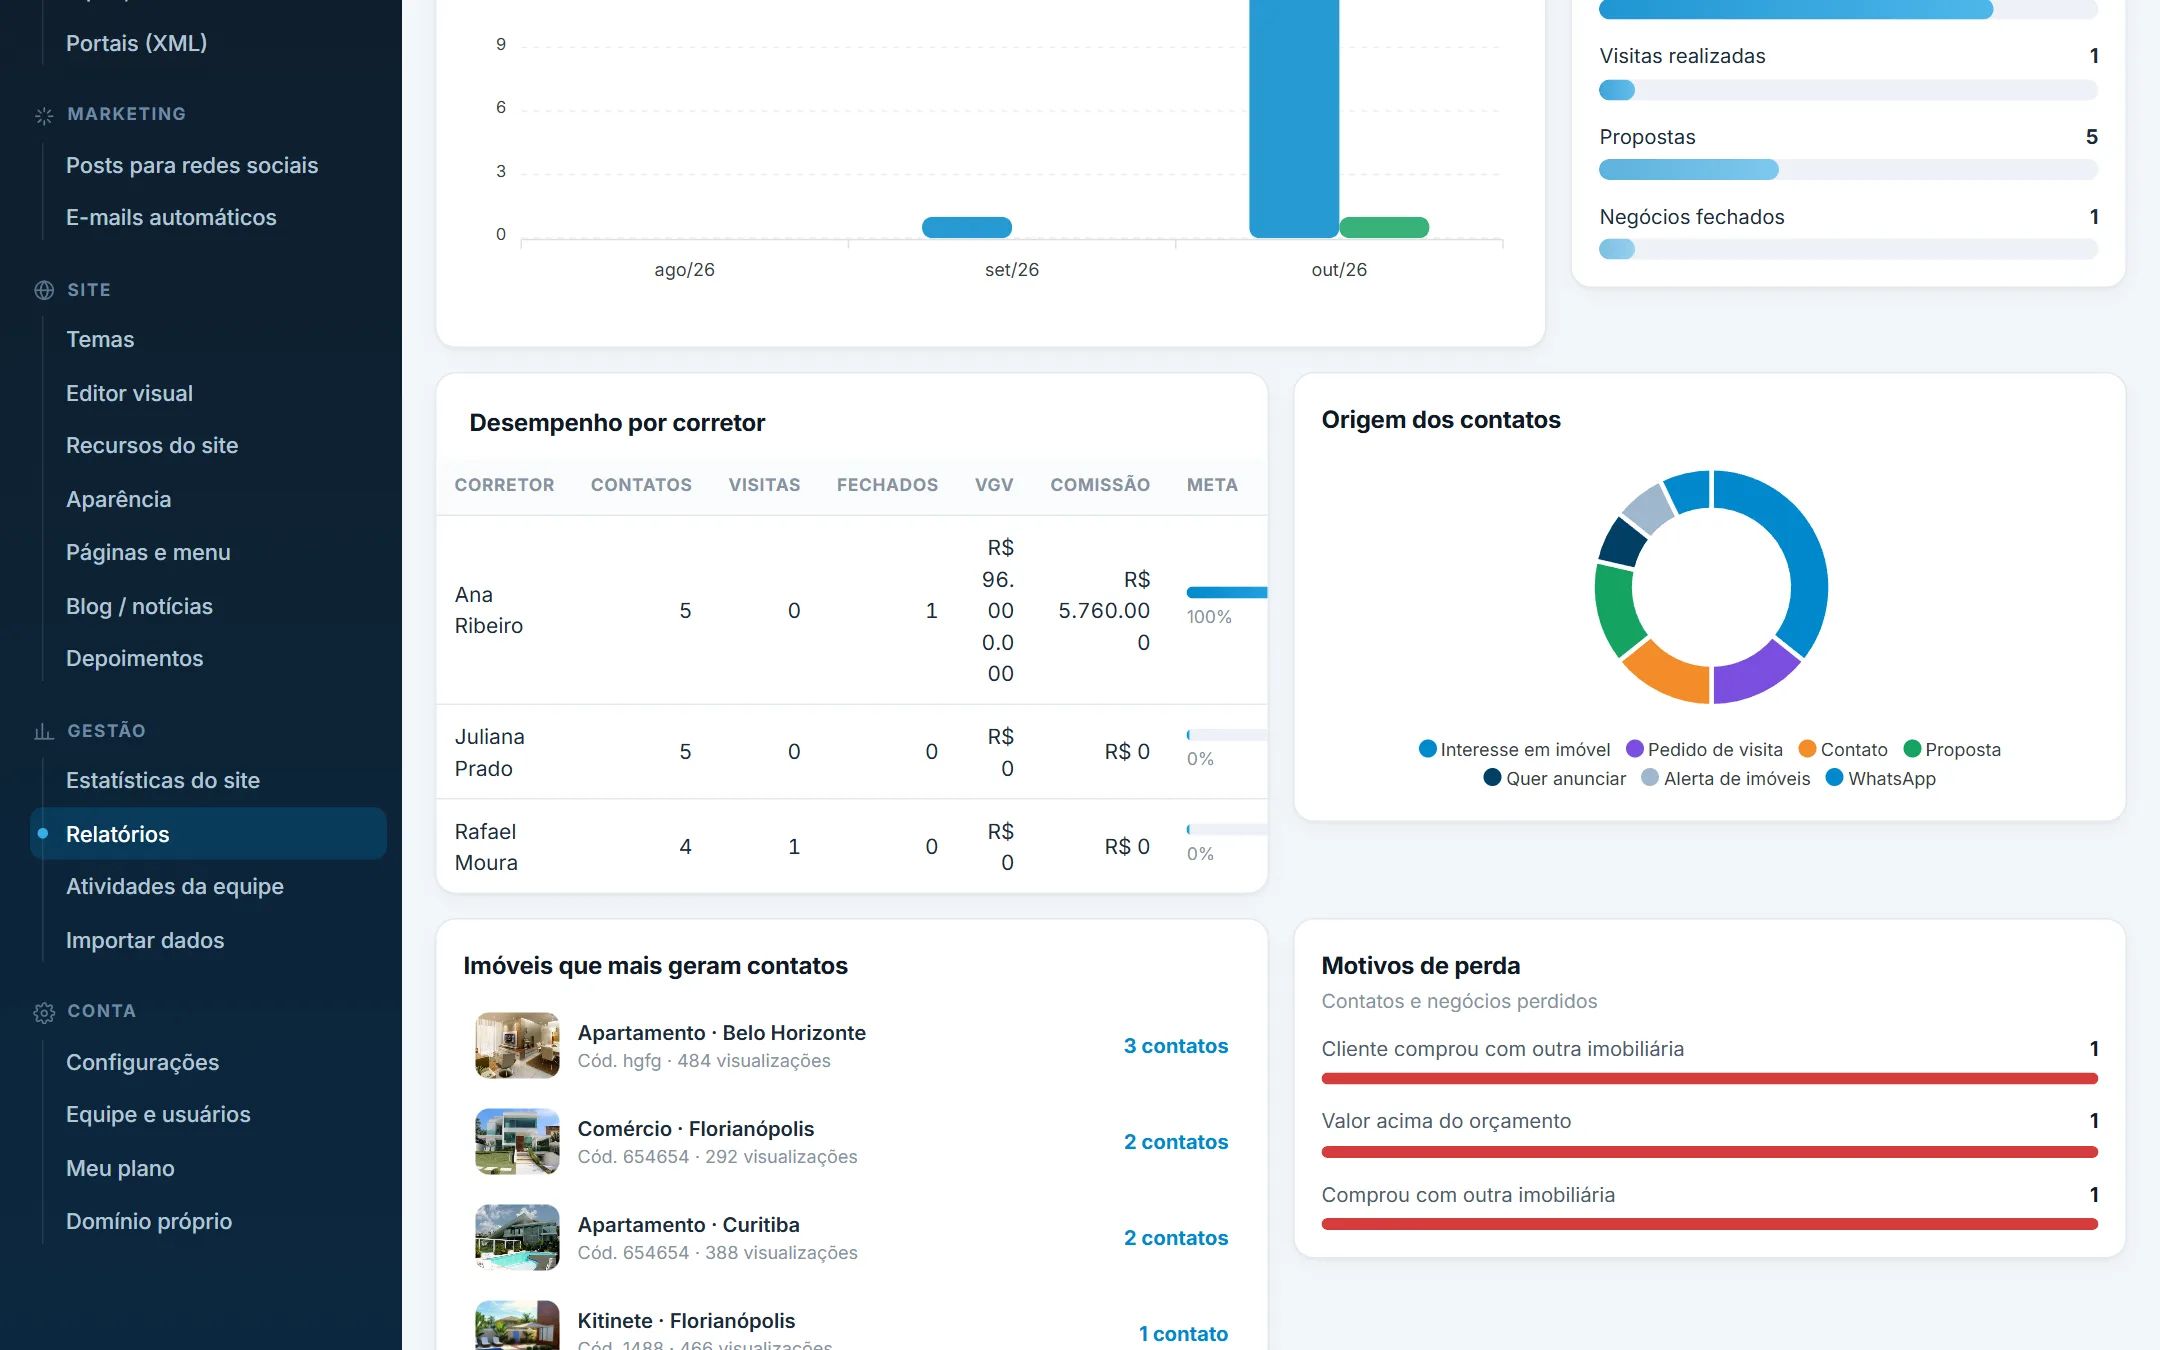Open Depoimentos in sidebar

[134, 658]
